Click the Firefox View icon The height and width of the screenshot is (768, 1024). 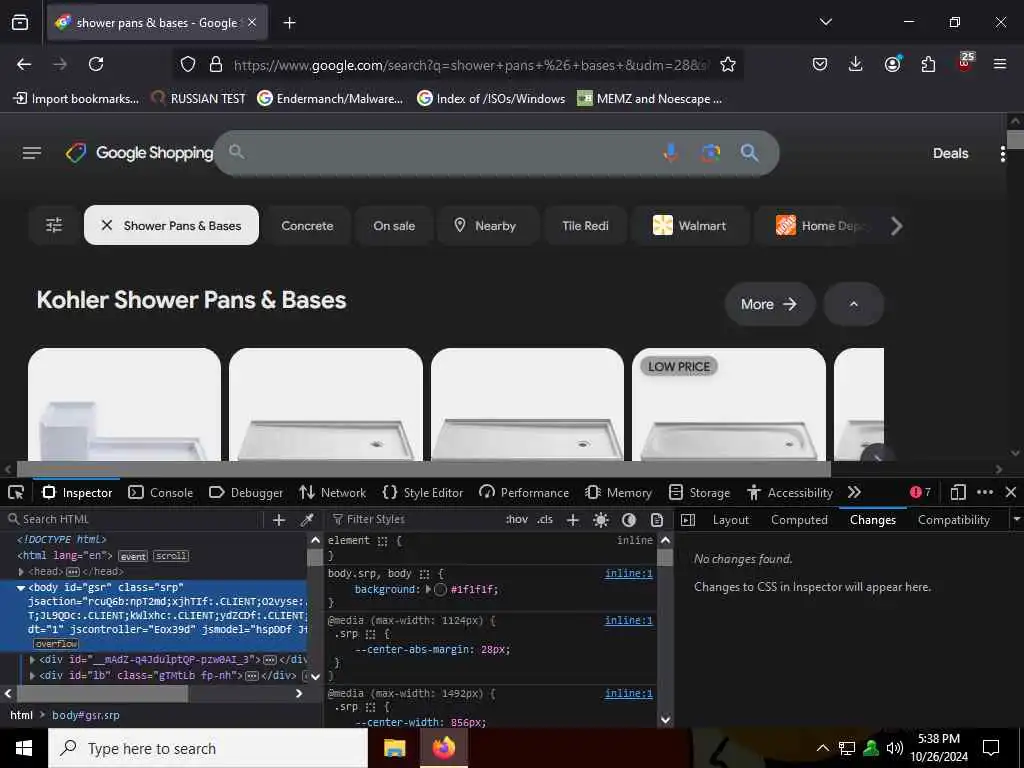click(20, 23)
